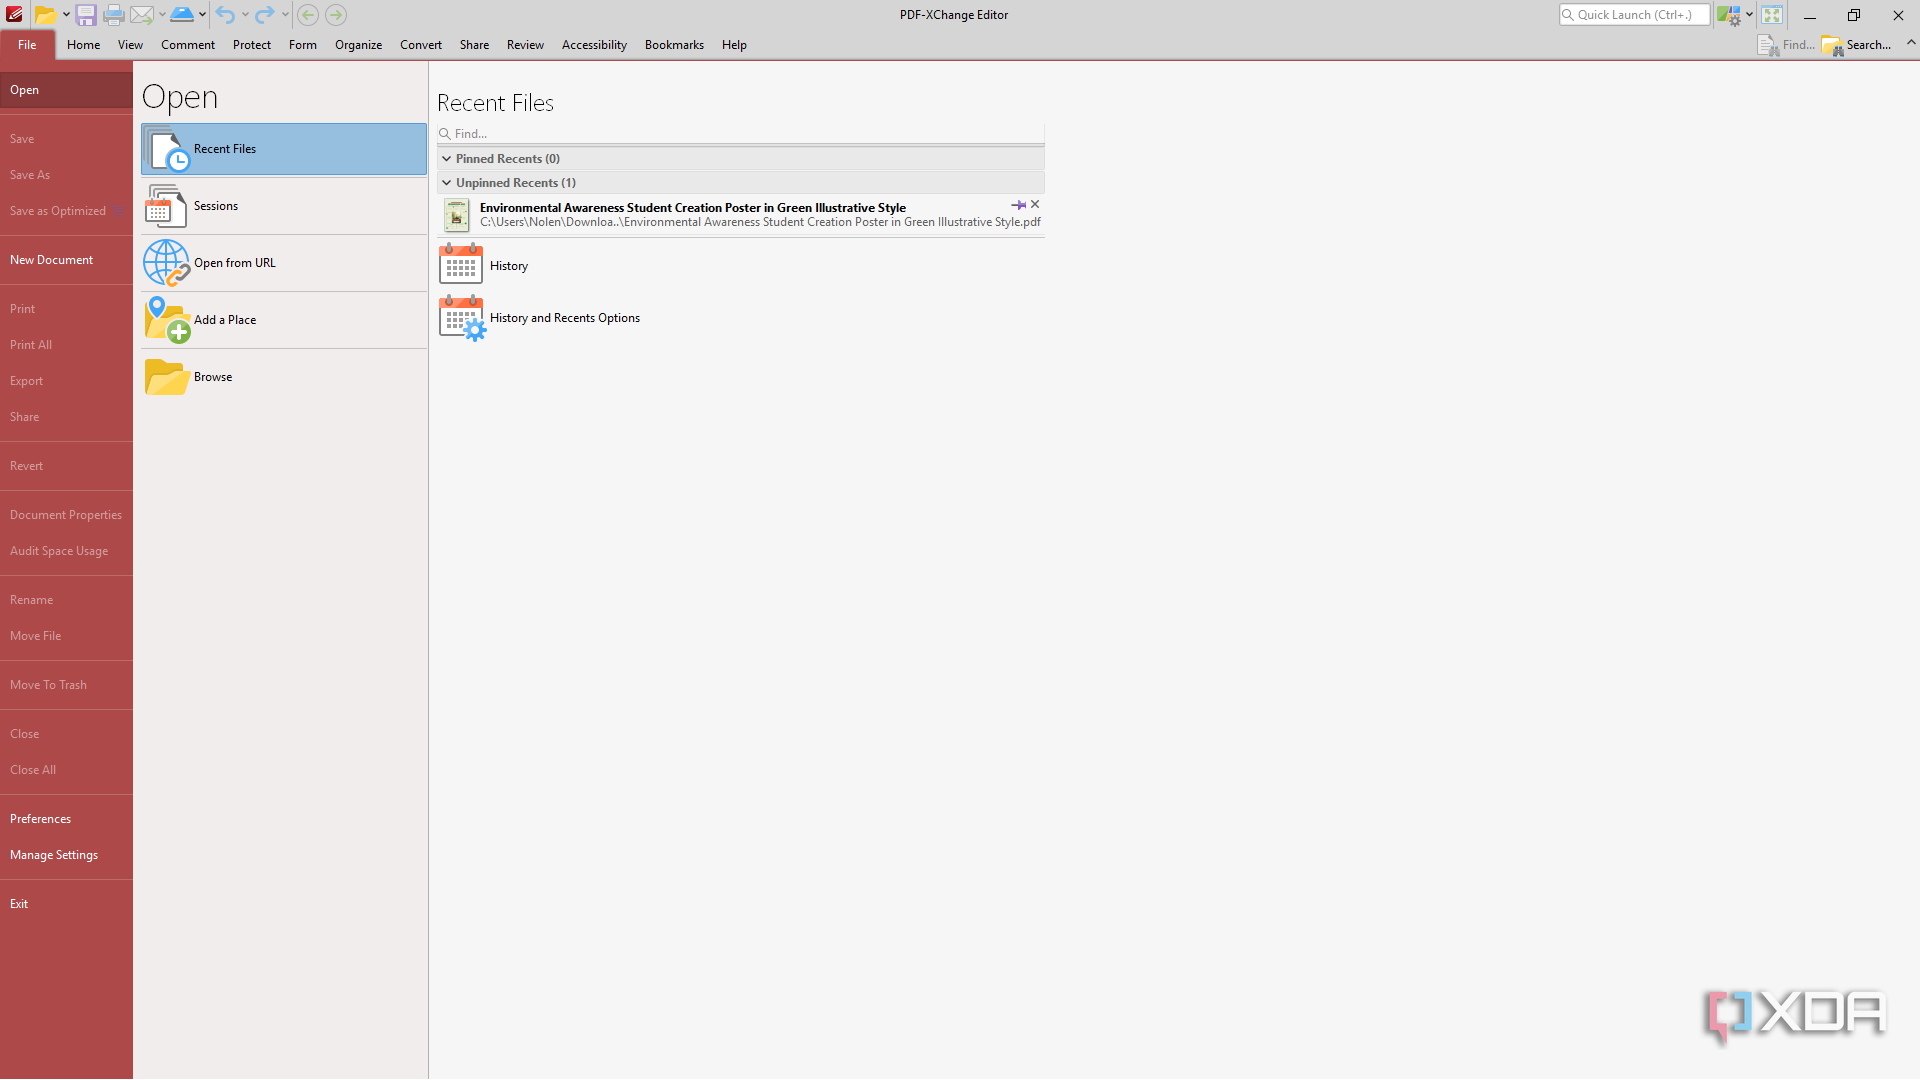Pin the Environmental Awareness Poster recent file
Screen dimensions: 1920x1080
click(x=1019, y=204)
